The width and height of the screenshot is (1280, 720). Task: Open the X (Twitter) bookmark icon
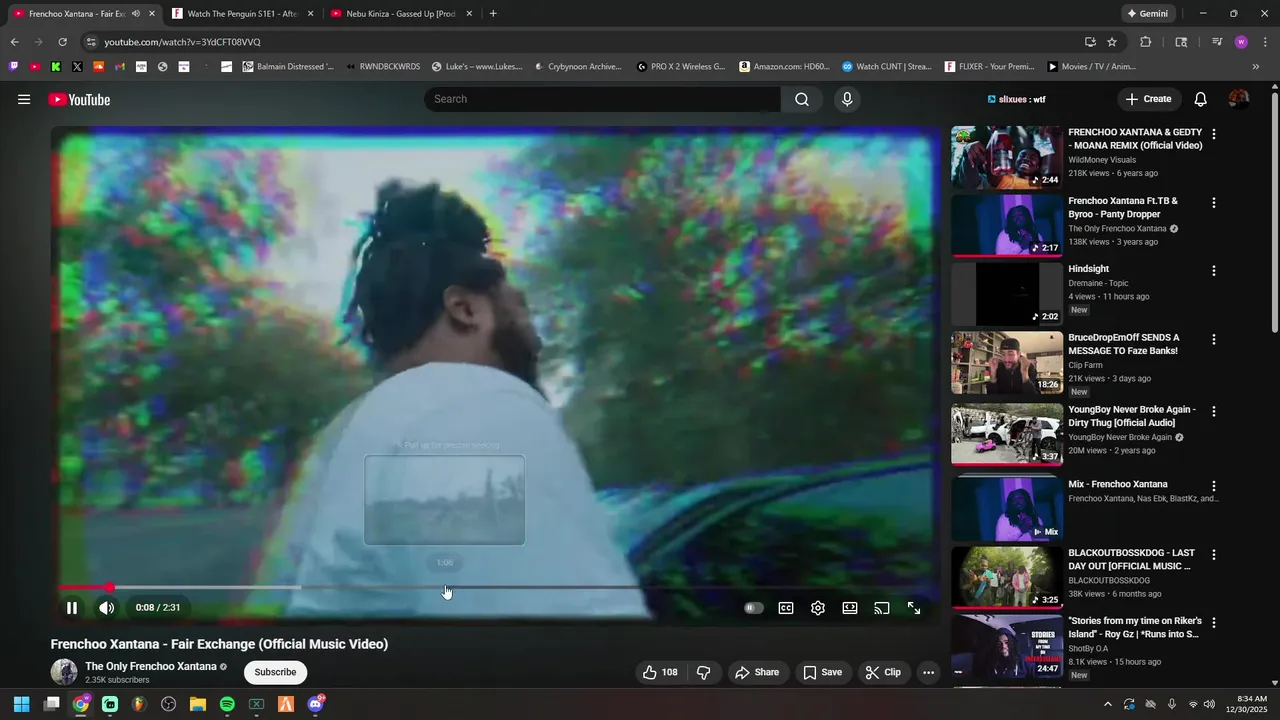click(x=77, y=67)
